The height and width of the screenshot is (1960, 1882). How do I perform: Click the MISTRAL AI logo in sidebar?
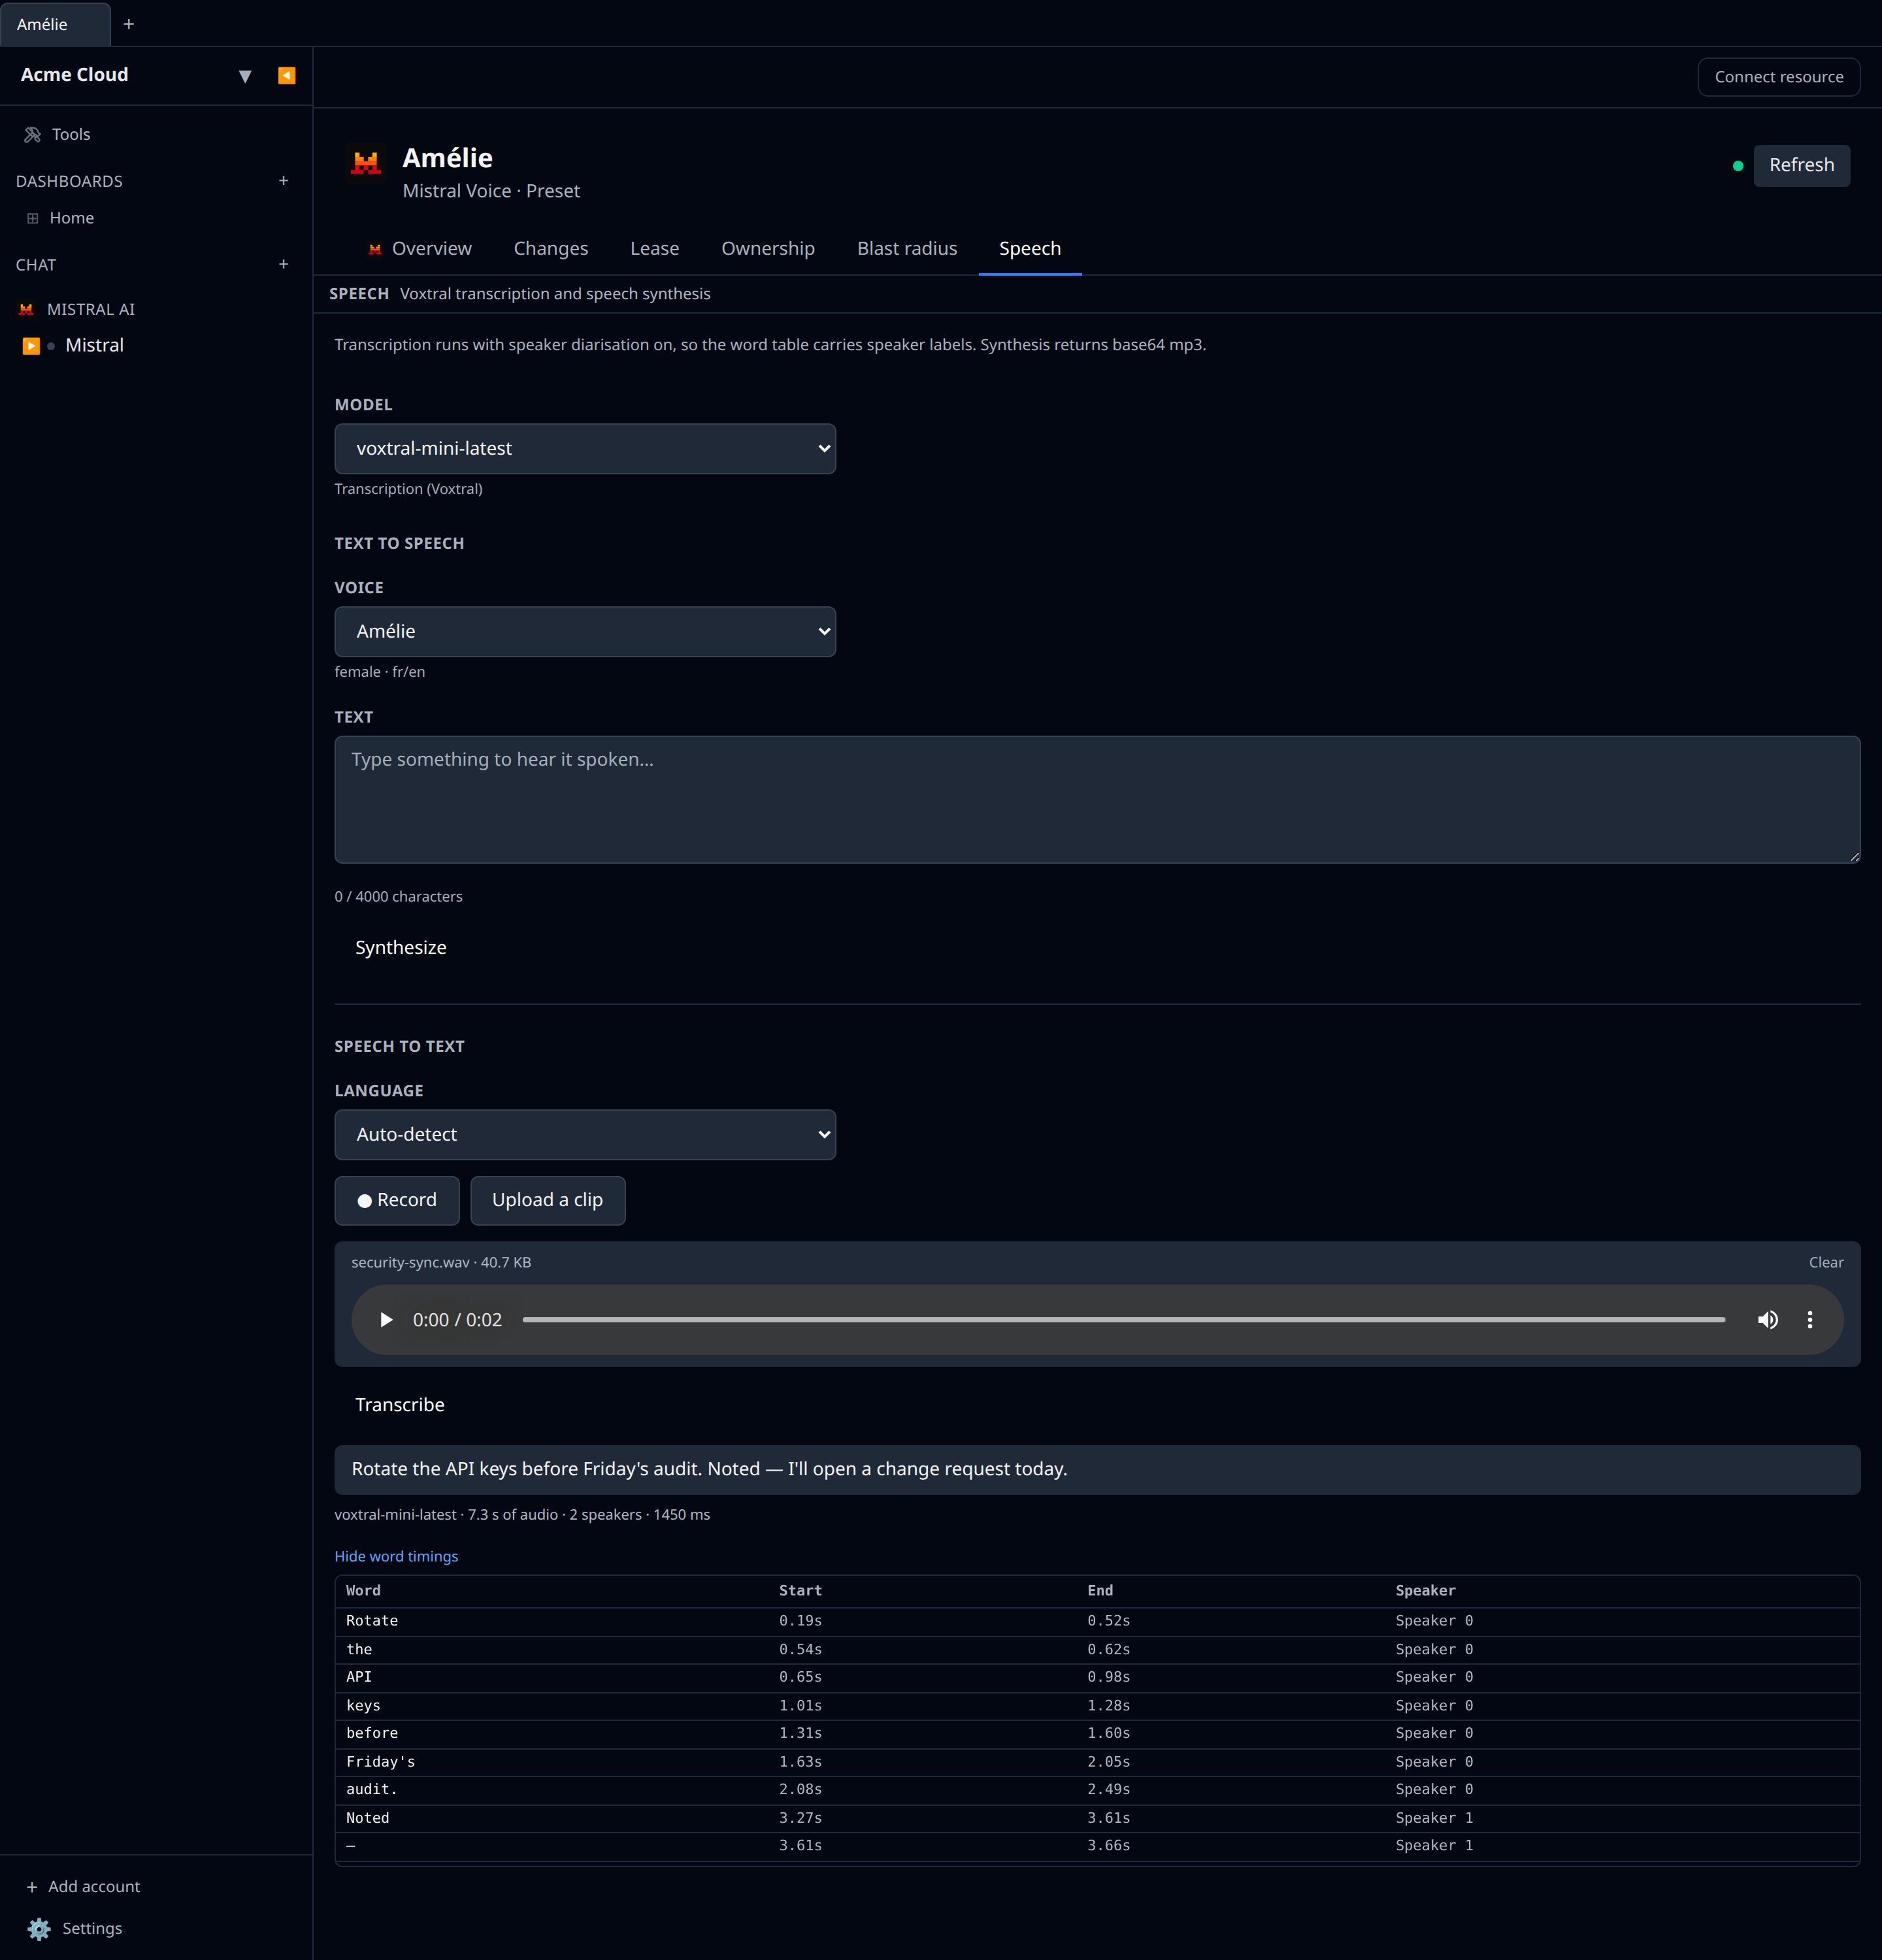(x=27, y=309)
